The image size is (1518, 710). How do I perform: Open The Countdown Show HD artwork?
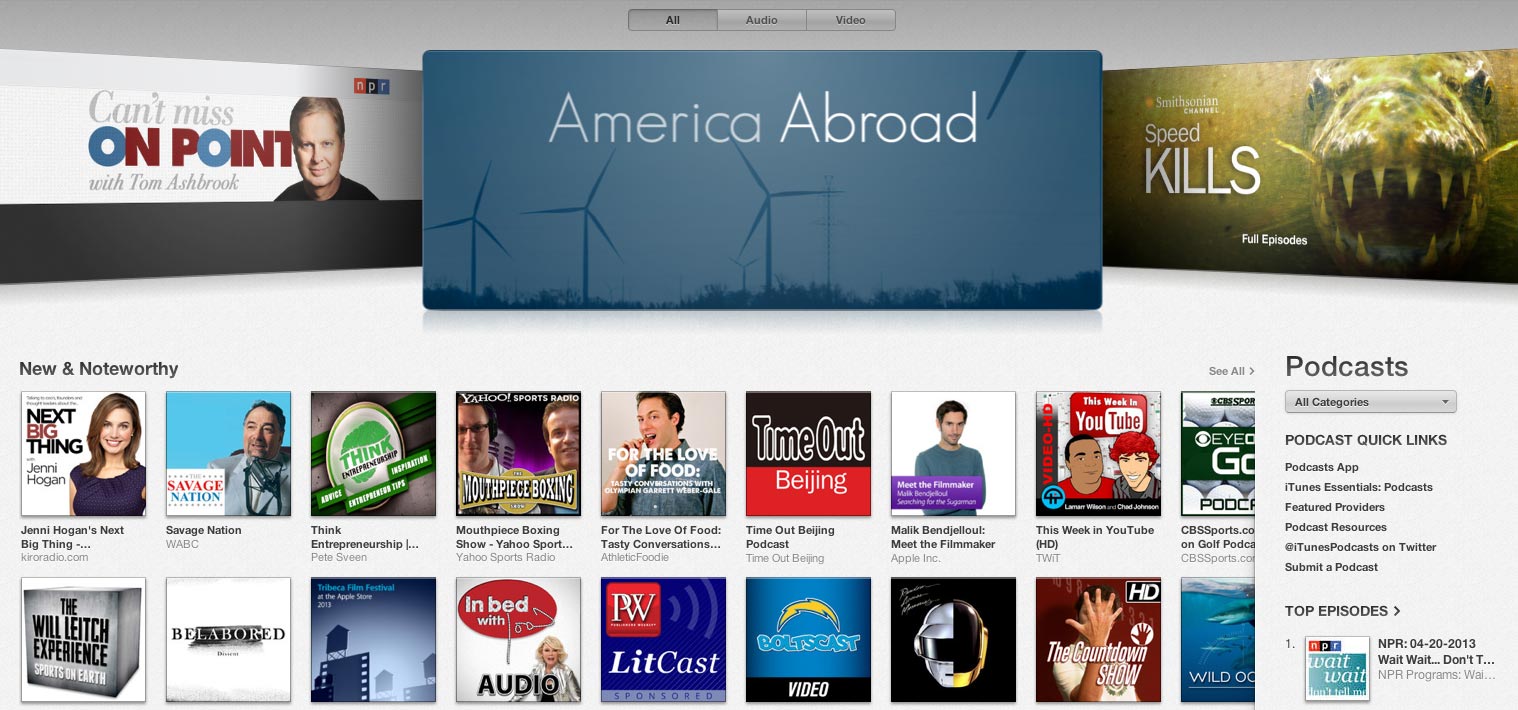click(x=1098, y=640)
